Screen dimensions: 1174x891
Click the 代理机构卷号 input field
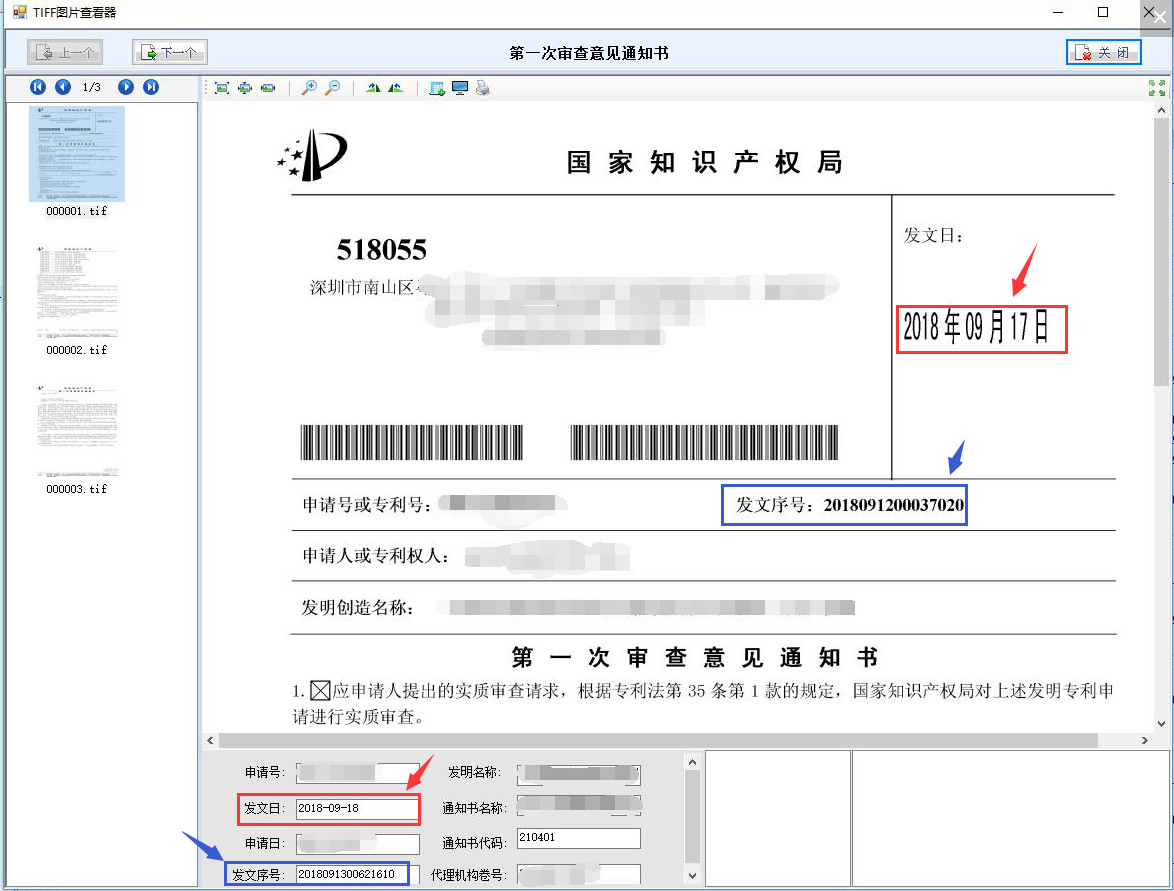pyautogui.click(x=579, y=874)
